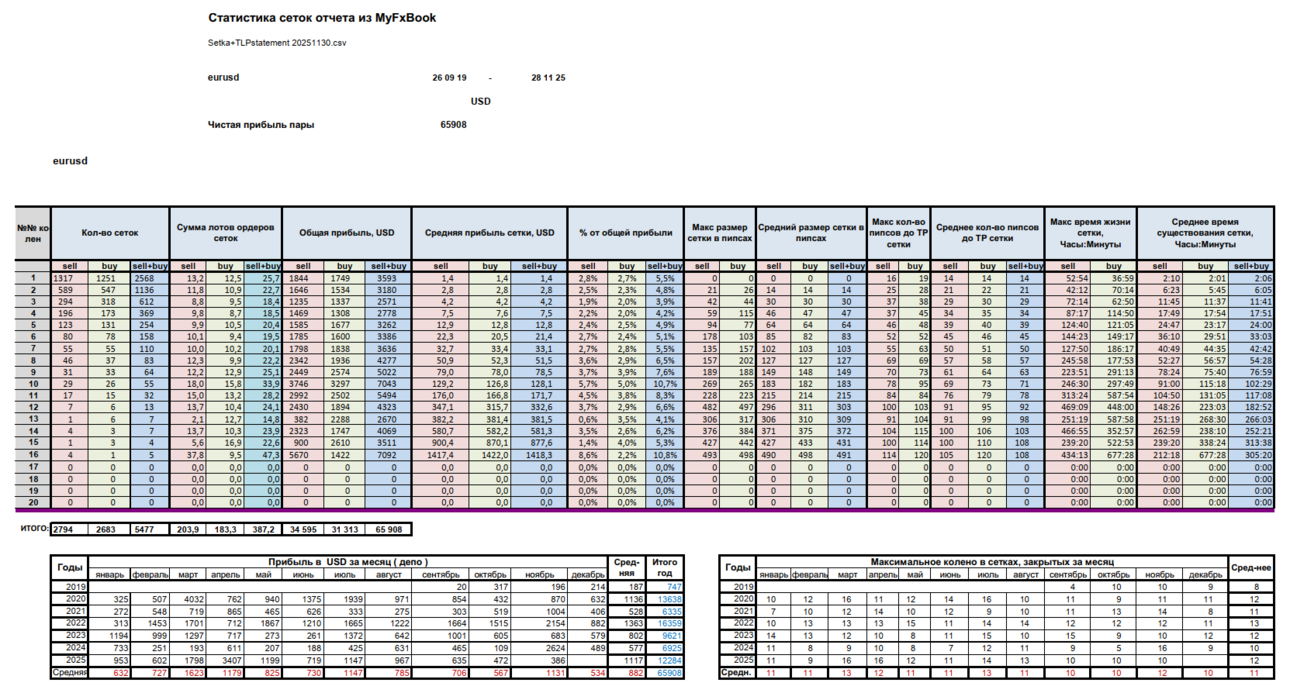Click the "Сред-нее" column header

point(1252,569)
